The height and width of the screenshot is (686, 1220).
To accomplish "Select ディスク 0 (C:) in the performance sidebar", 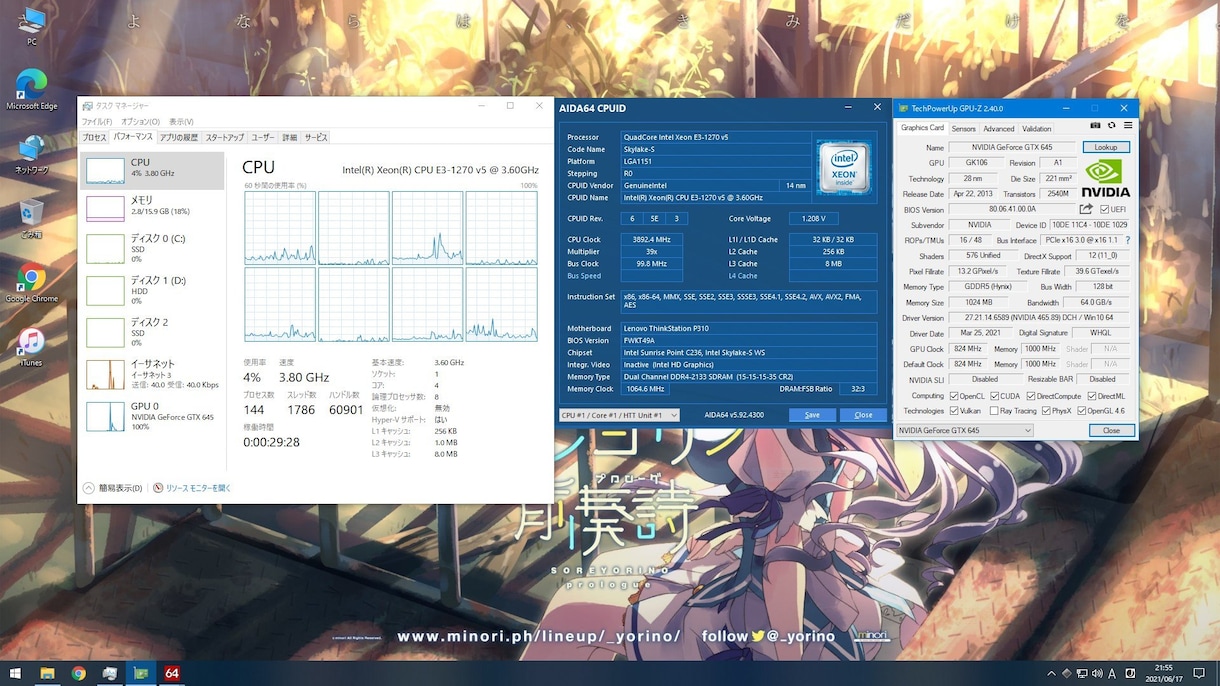I will [152, 248].
